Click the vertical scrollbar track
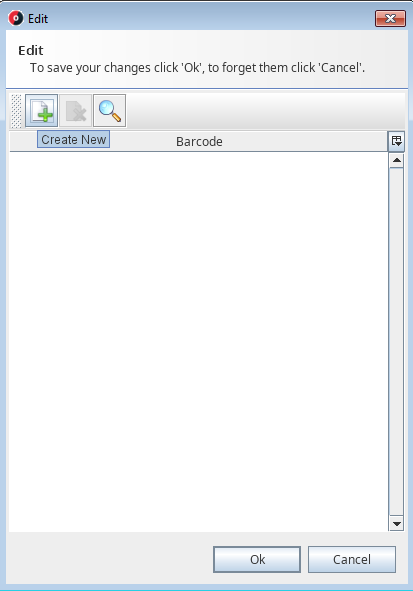This screenshot has height=591, width=413. point(396,342)
